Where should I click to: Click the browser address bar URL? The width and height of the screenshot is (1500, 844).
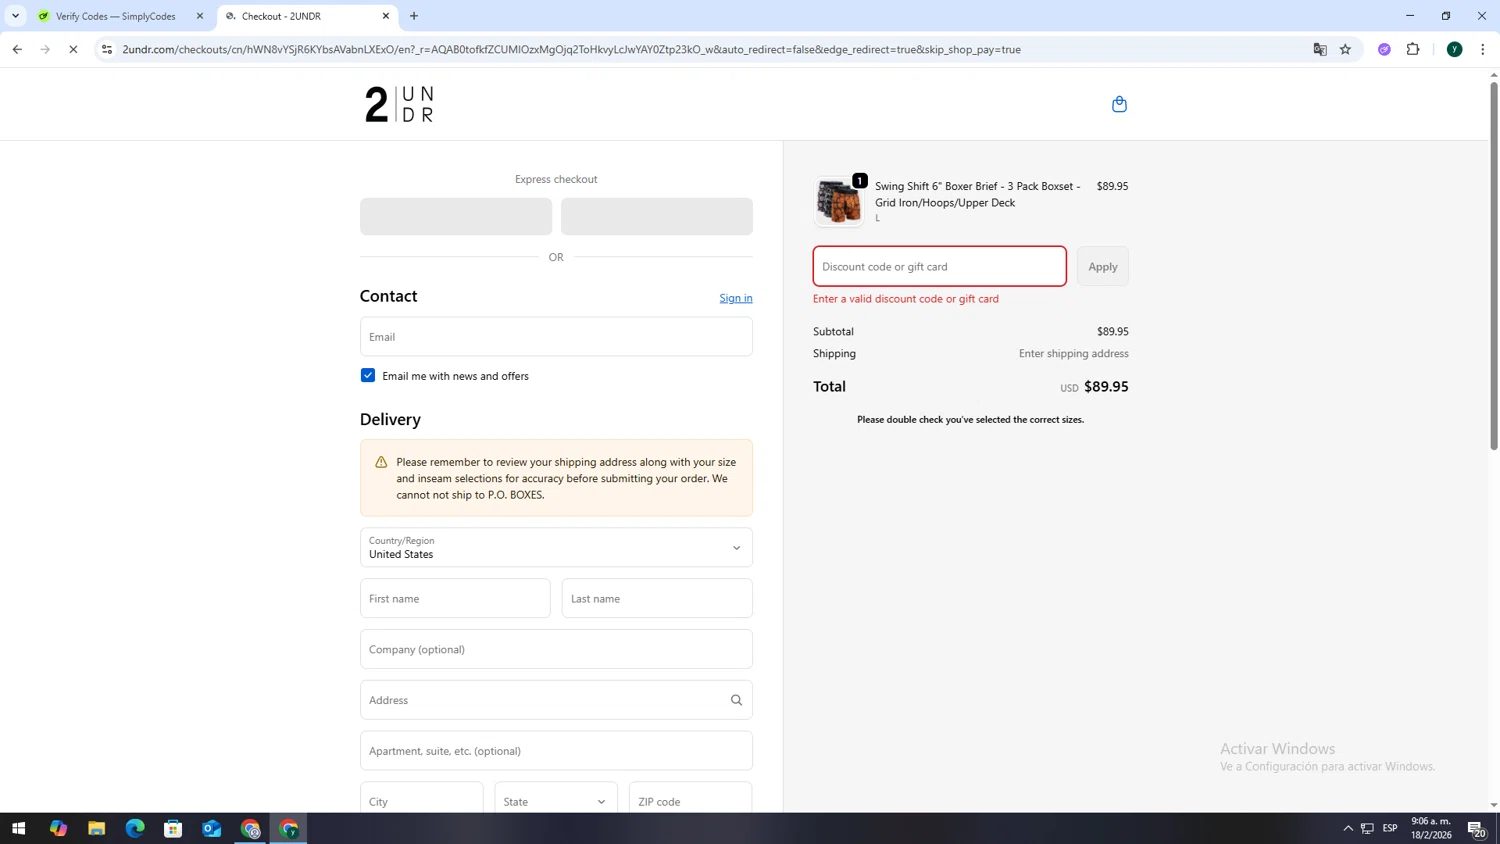point(572,49)
